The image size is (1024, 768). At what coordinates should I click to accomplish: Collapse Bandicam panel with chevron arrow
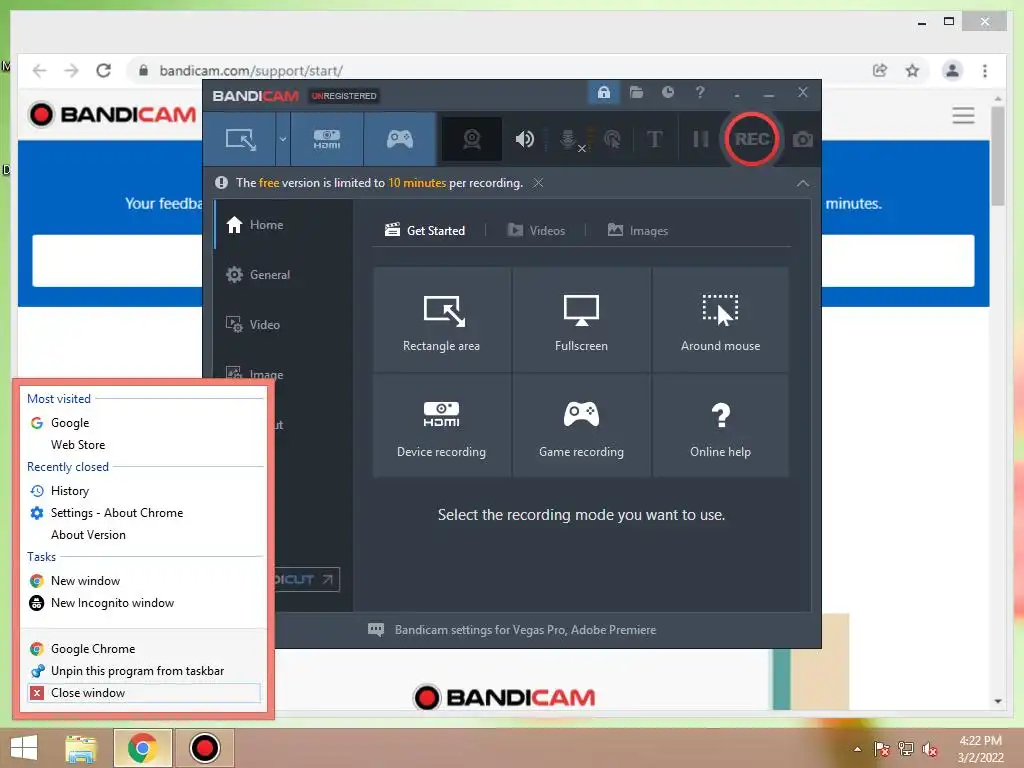[803, 184]
